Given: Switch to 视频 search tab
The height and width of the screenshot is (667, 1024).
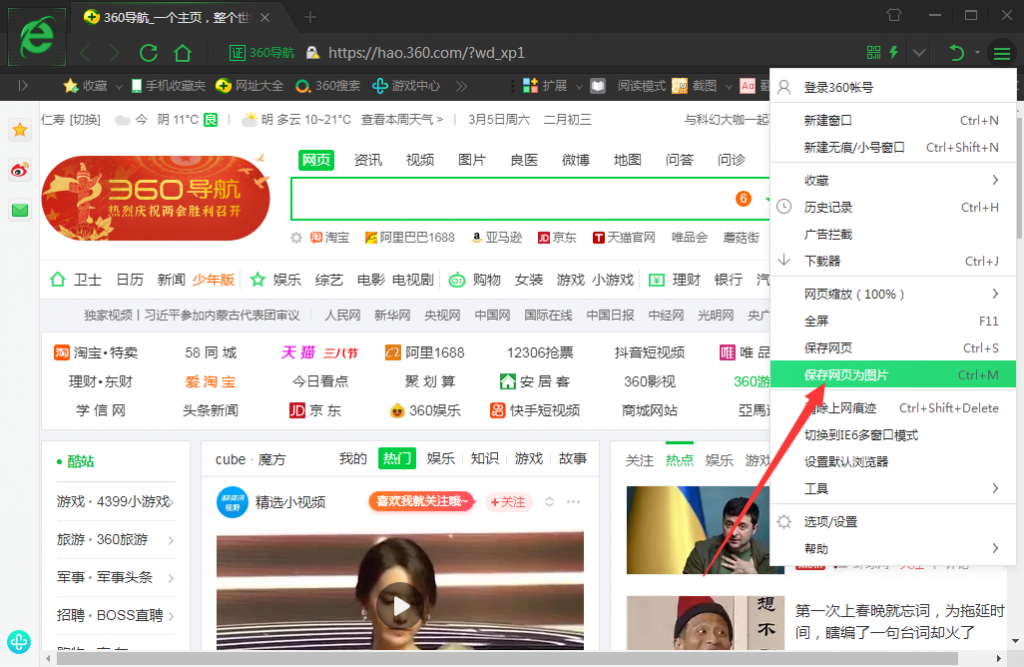Looking at the screenshot, I should coord(420,160).
